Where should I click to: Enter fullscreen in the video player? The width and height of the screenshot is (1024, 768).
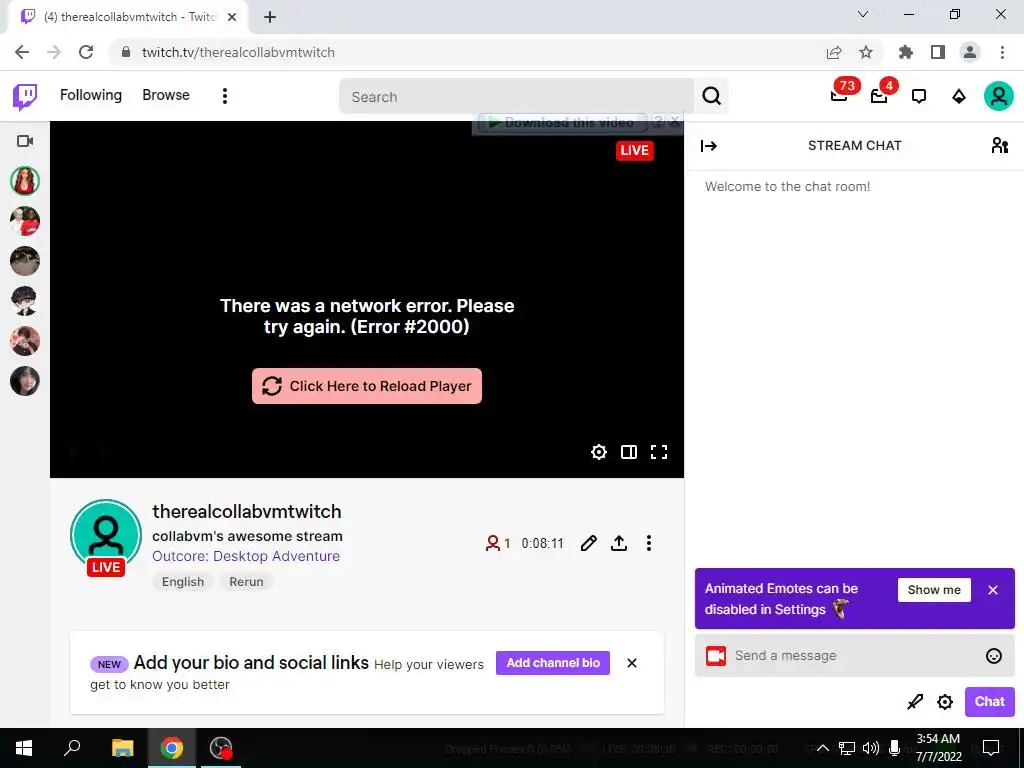click(x=659, y=452)
